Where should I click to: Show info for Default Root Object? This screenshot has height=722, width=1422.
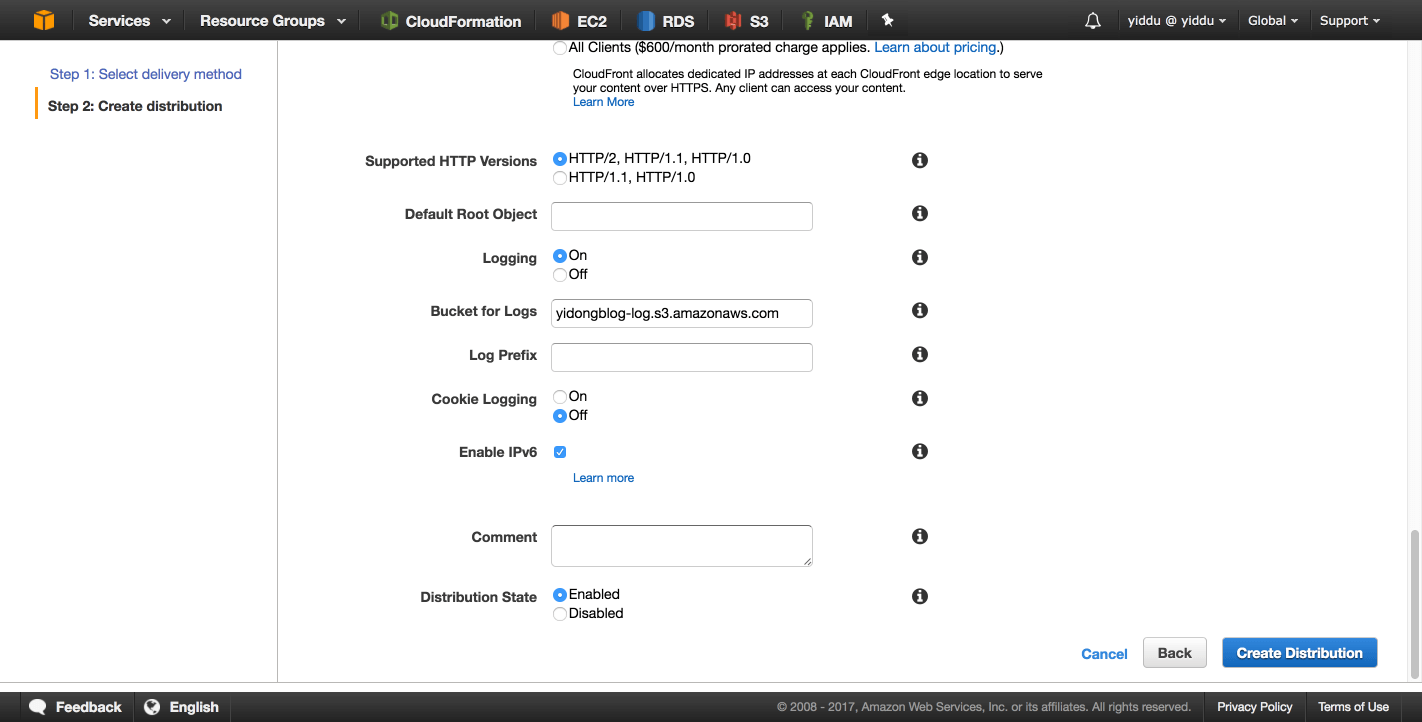pyautogui.click(x=920, y=213)
